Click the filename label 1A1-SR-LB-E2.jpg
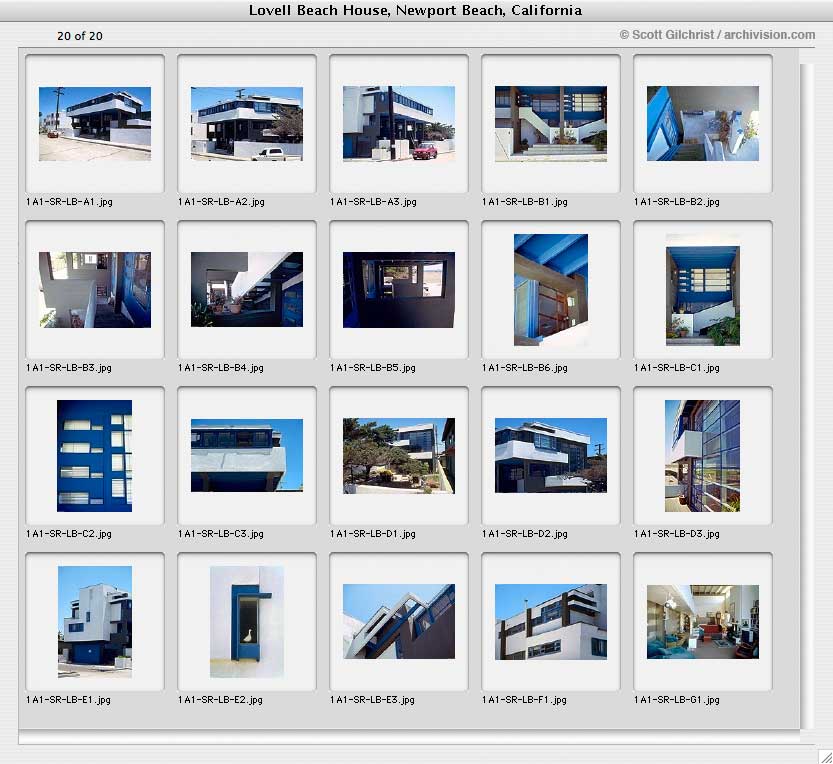Image resolution: width=833 pixels, height=764 pixels. pos(220,700)
